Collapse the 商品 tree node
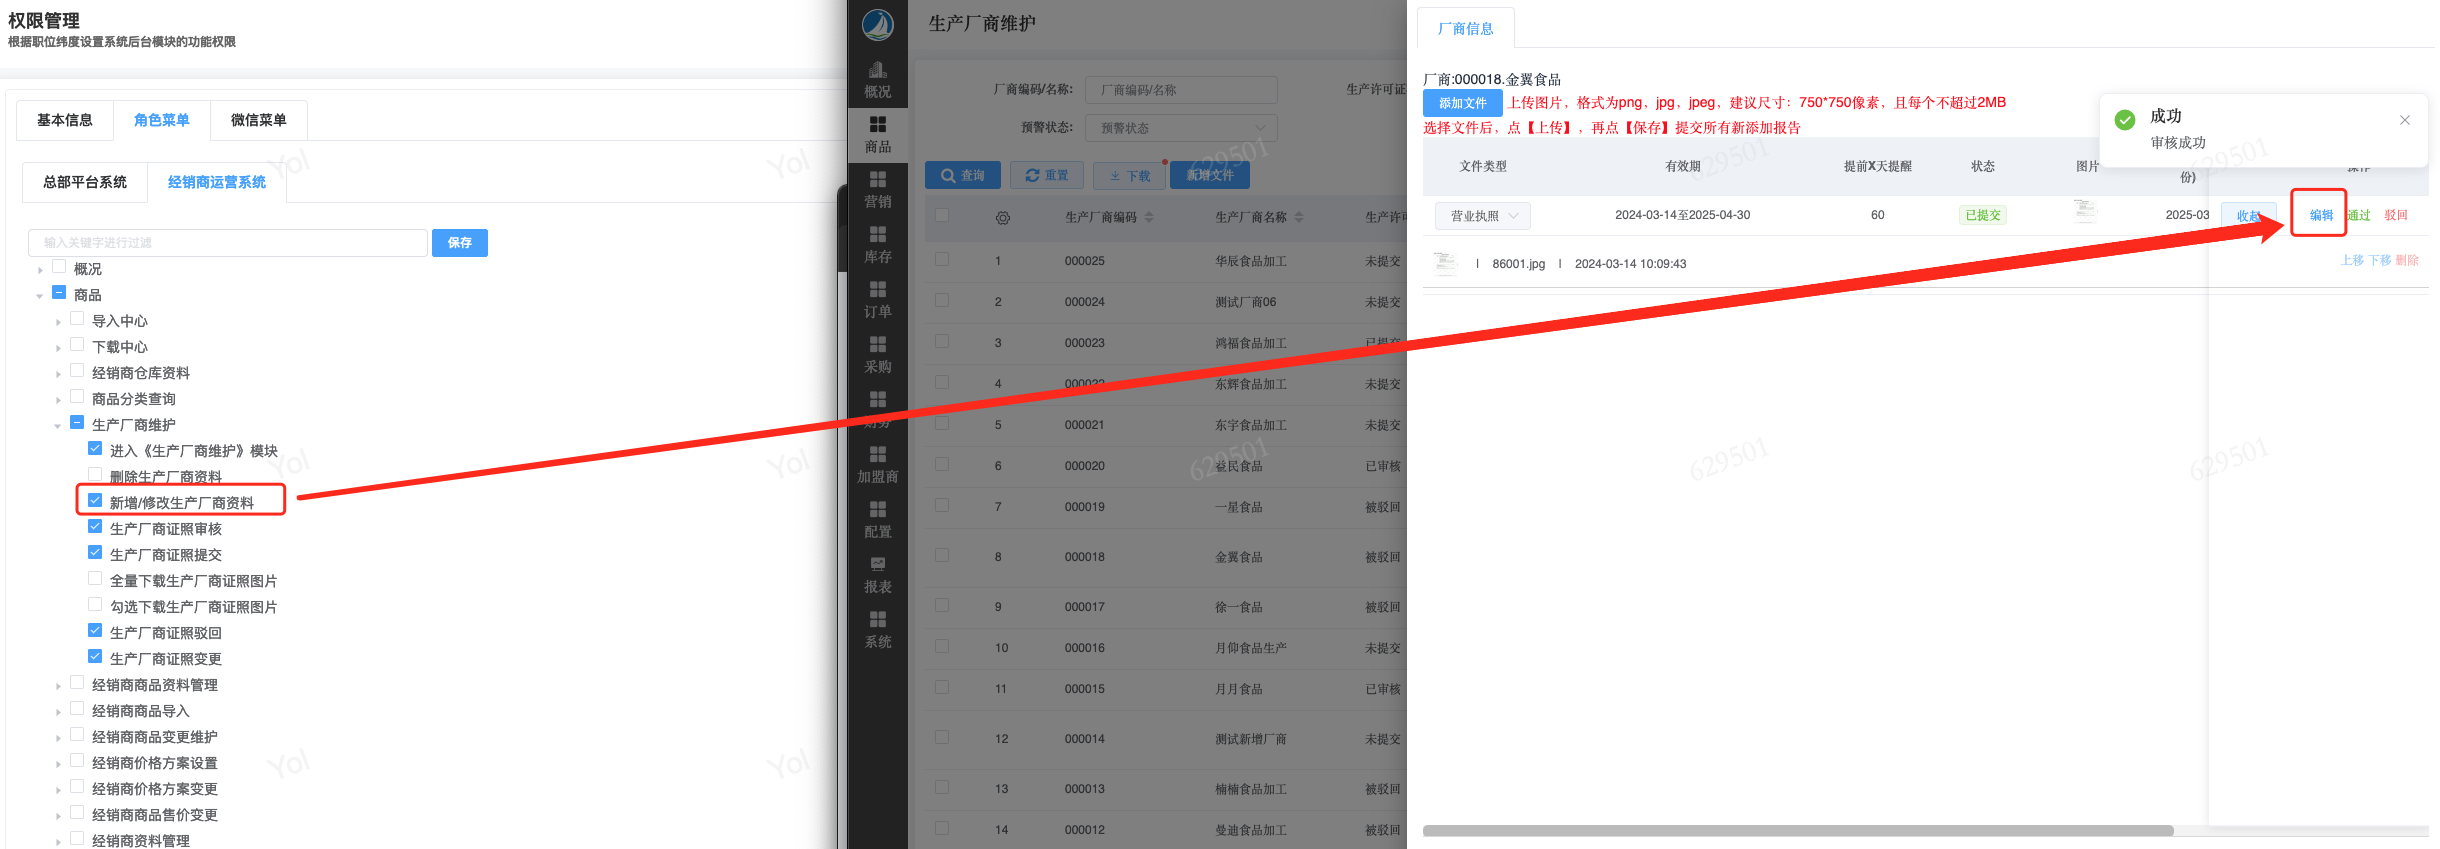The image size is (2440, 849). pyautogui.click(x=40, y=296)
